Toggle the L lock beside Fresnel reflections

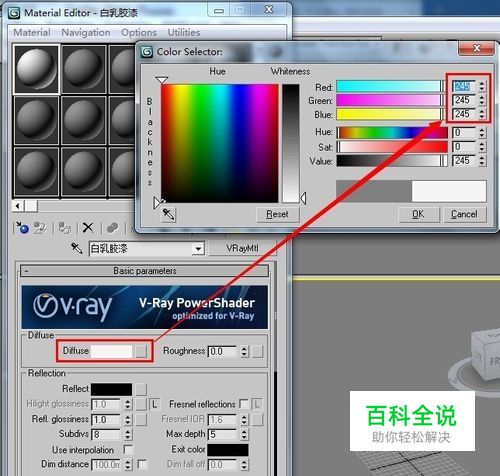tap(257, 404)
